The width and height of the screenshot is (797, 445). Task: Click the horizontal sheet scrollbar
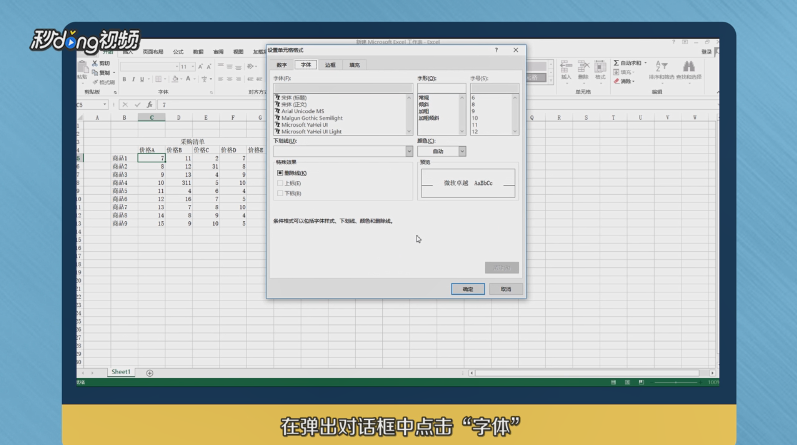pyautogui.click(x=590, y=373)
